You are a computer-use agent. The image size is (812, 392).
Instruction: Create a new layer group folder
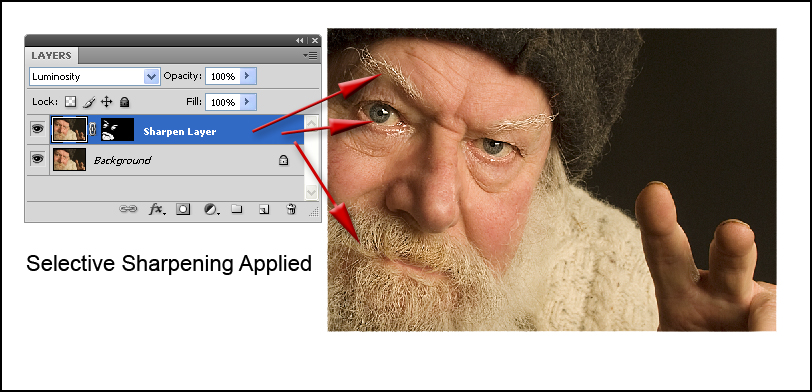coord(237,209)
